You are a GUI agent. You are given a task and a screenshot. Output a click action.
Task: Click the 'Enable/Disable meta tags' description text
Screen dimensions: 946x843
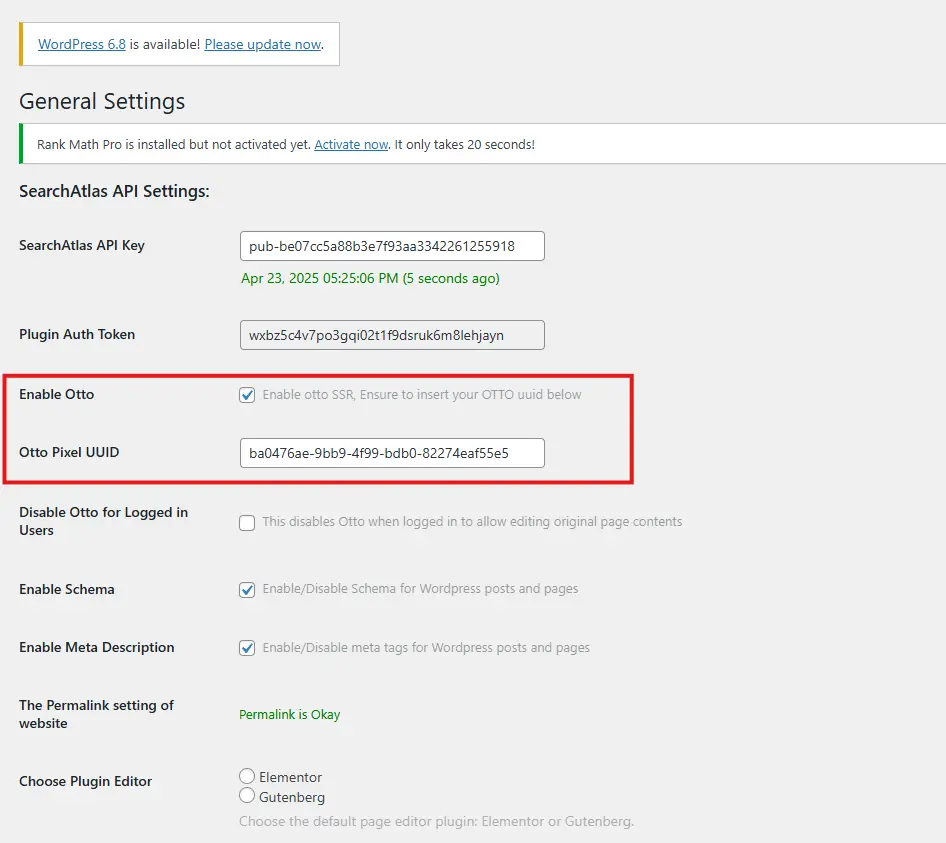(426, 648)
